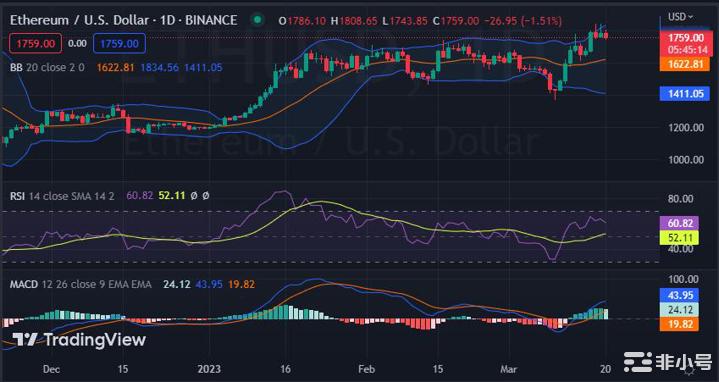Click RSI value 60.82 in legend
This screenshot has width=719, height=382.
[139, 196]
